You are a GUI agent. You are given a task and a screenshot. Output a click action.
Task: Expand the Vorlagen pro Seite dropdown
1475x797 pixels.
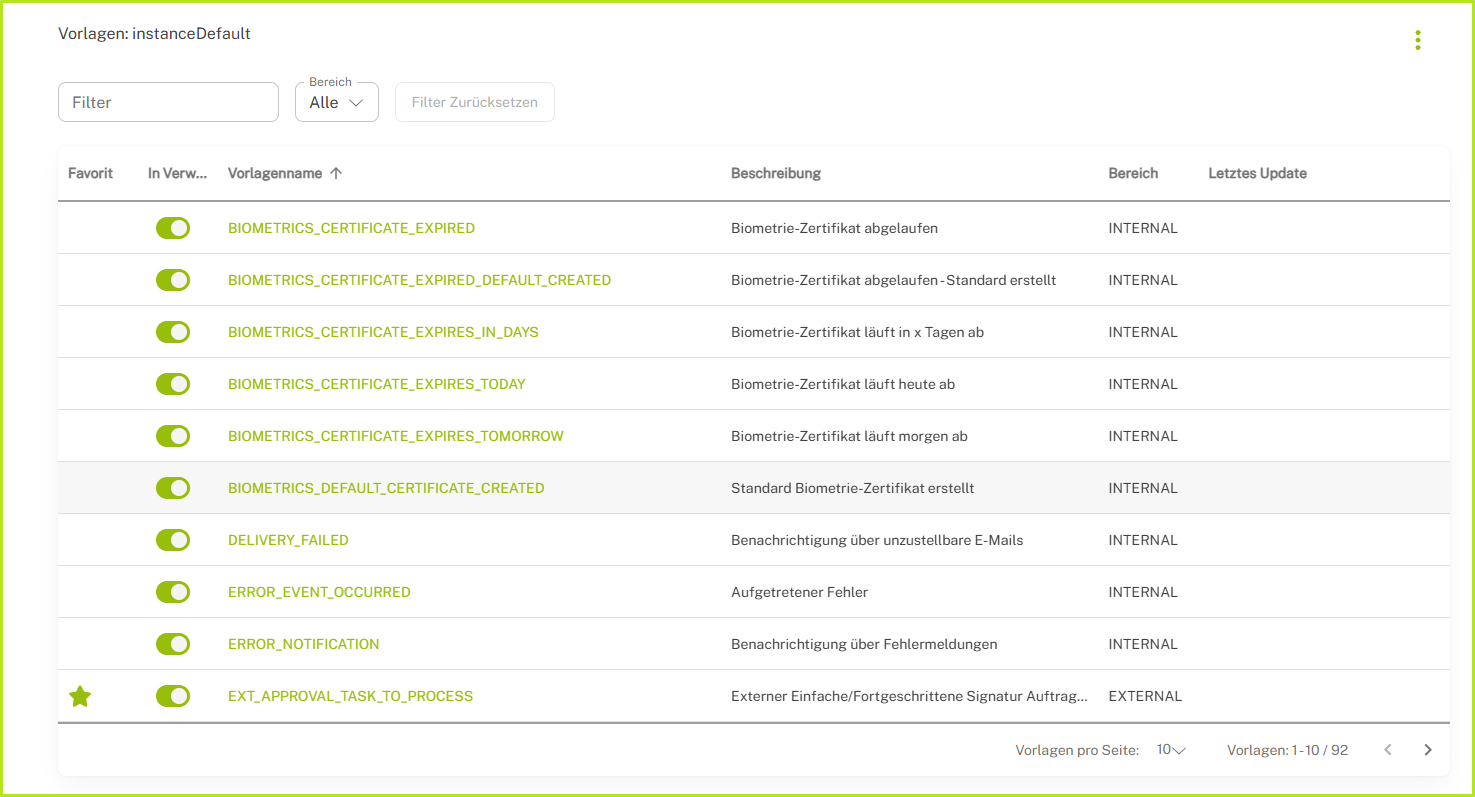tap(1170, 750)
